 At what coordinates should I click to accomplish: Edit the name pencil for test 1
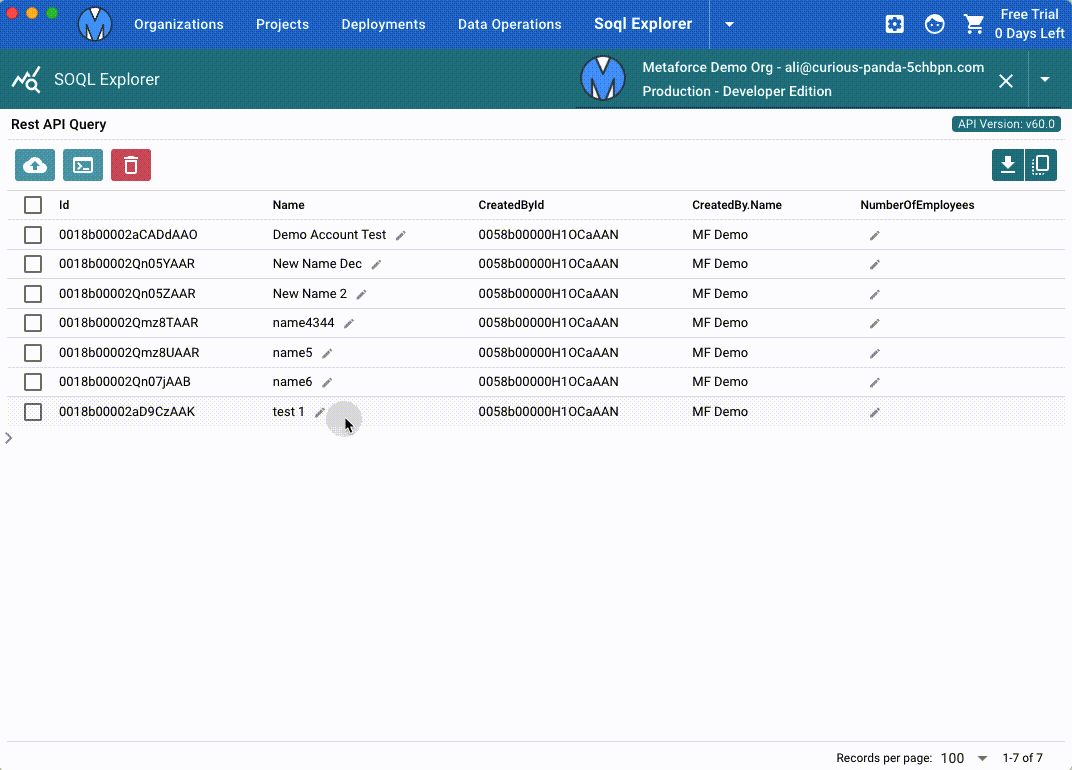click(319, 412)
